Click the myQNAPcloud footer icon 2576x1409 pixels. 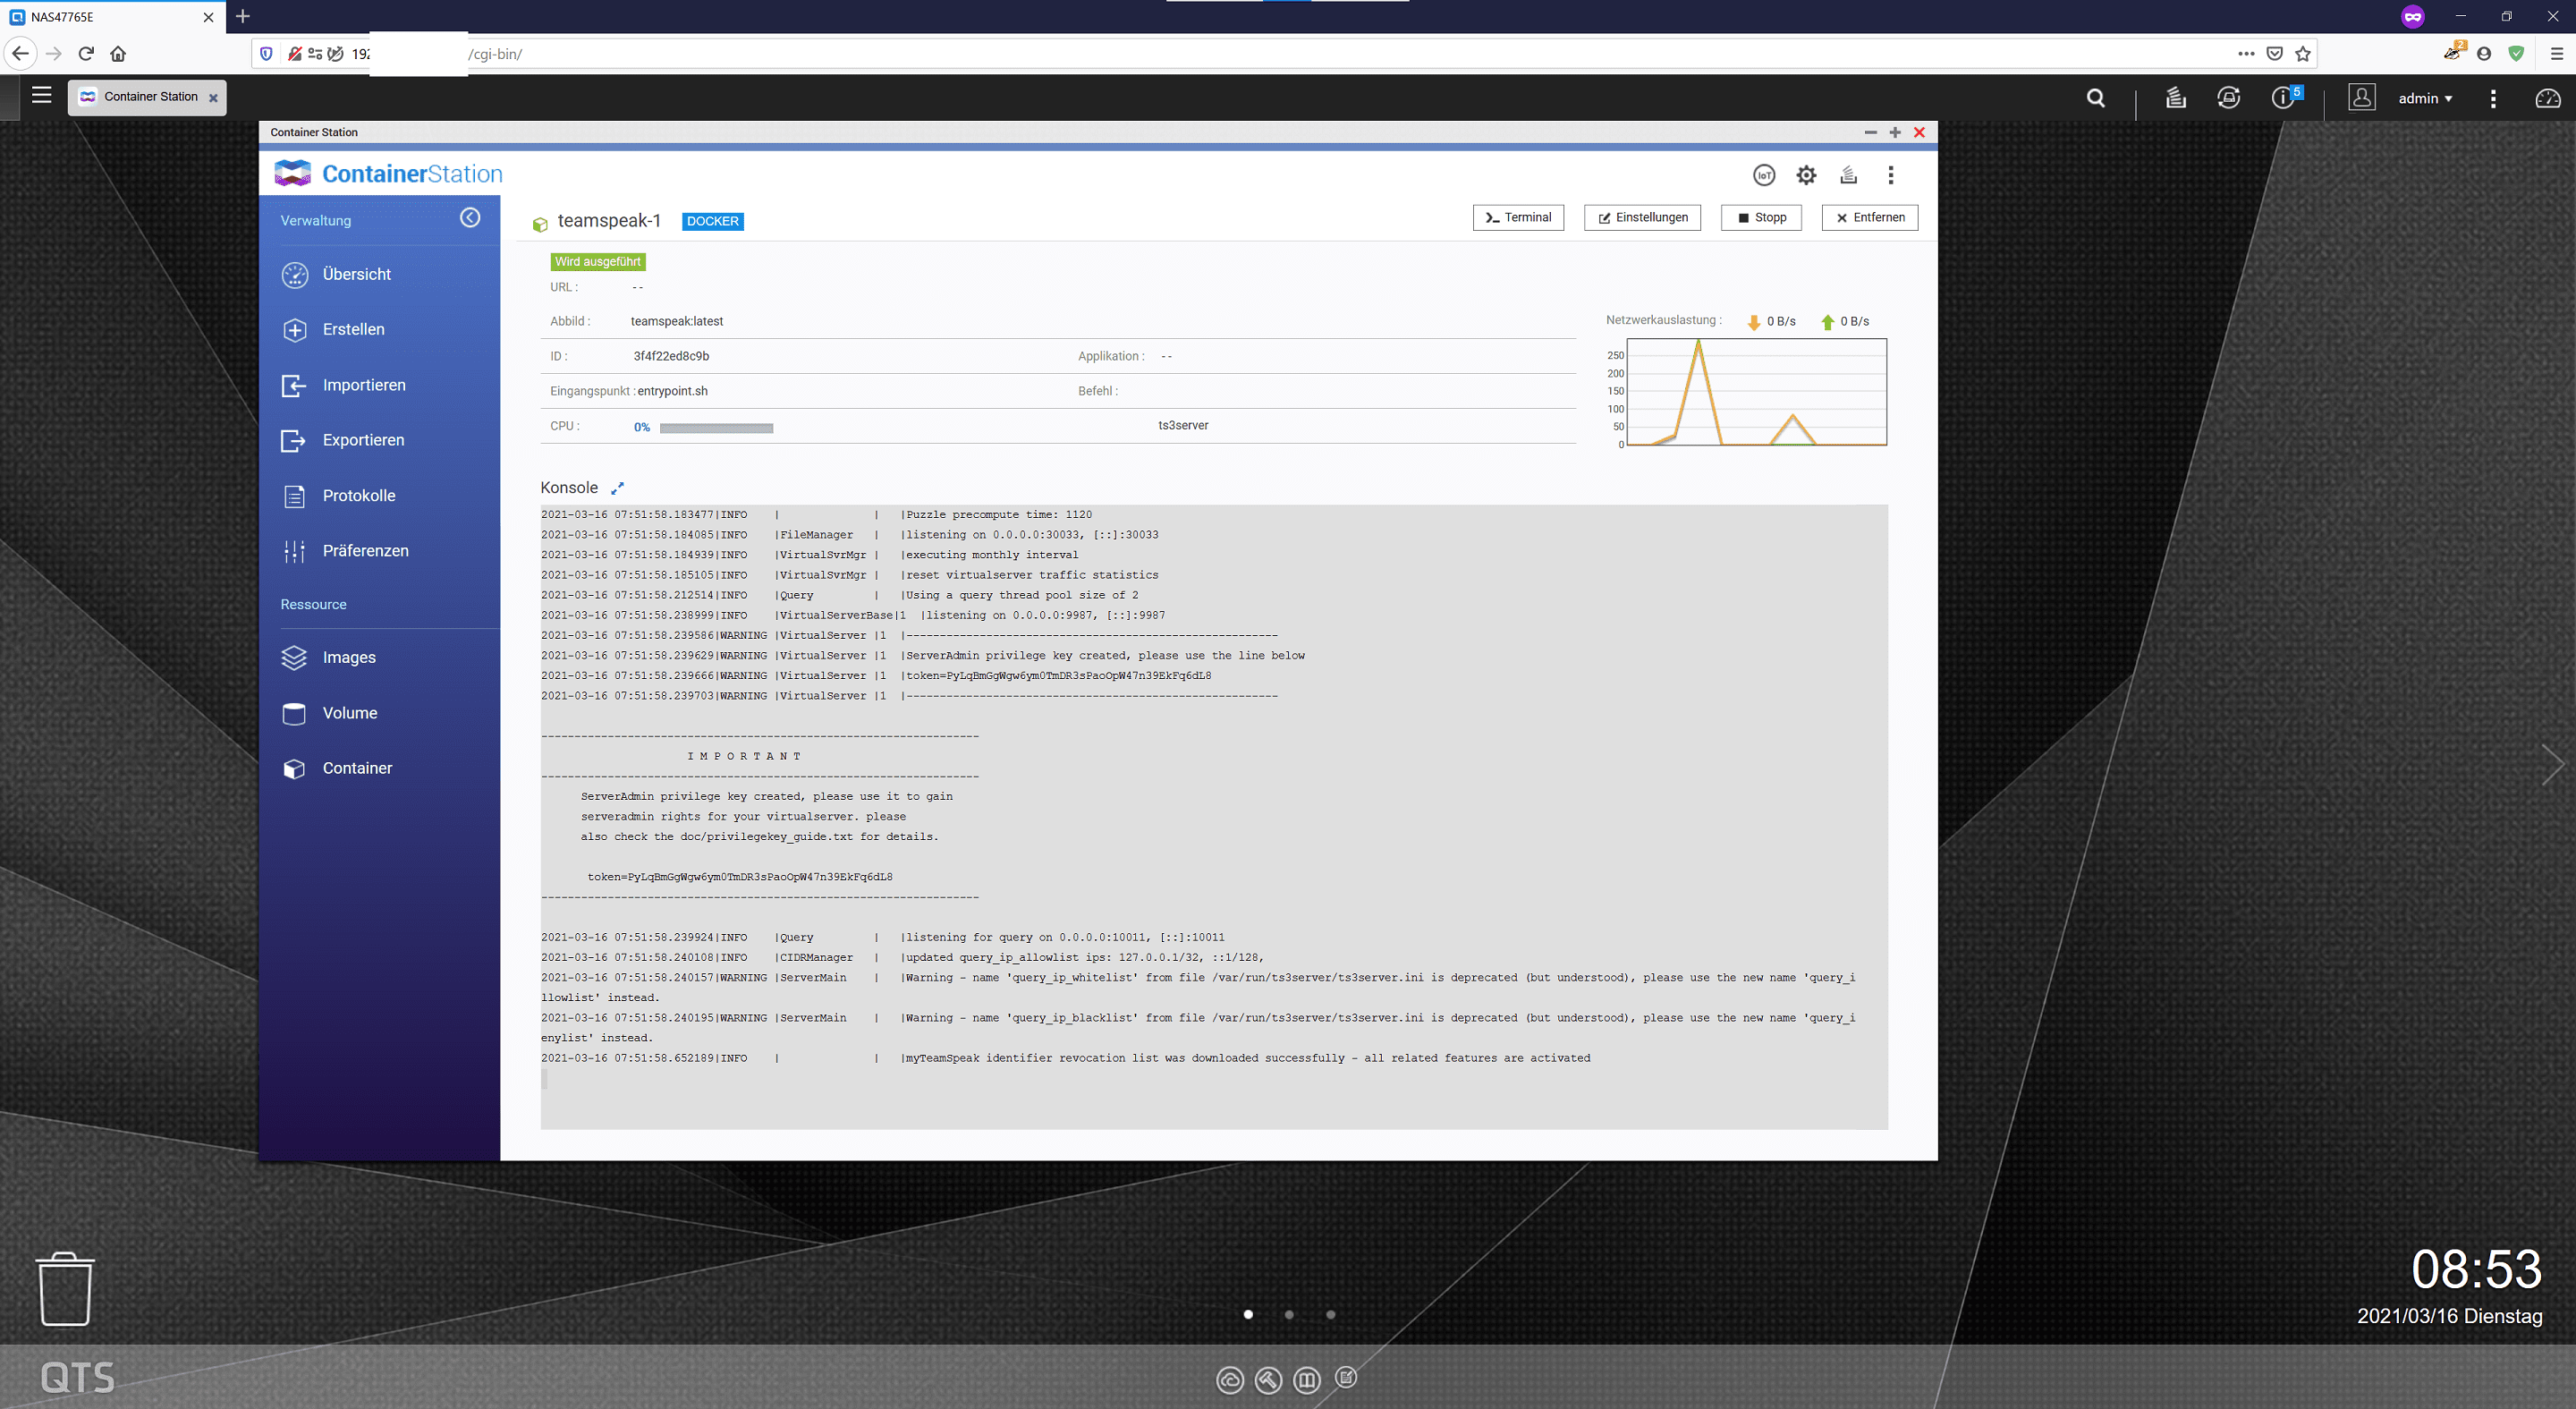(1230, 1381)
